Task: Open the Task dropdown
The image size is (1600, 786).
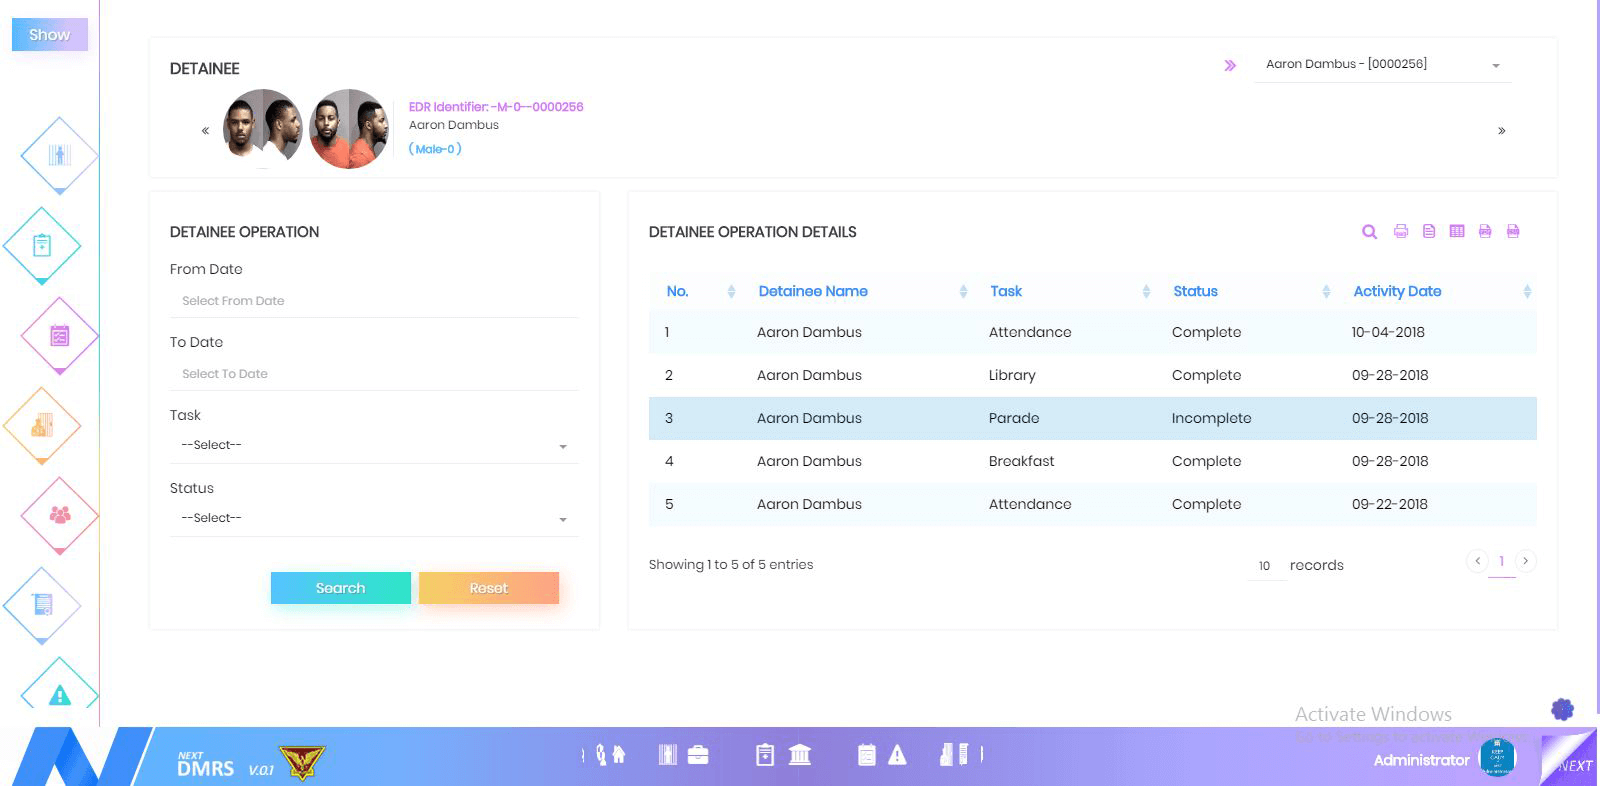Action: (374, 446)
